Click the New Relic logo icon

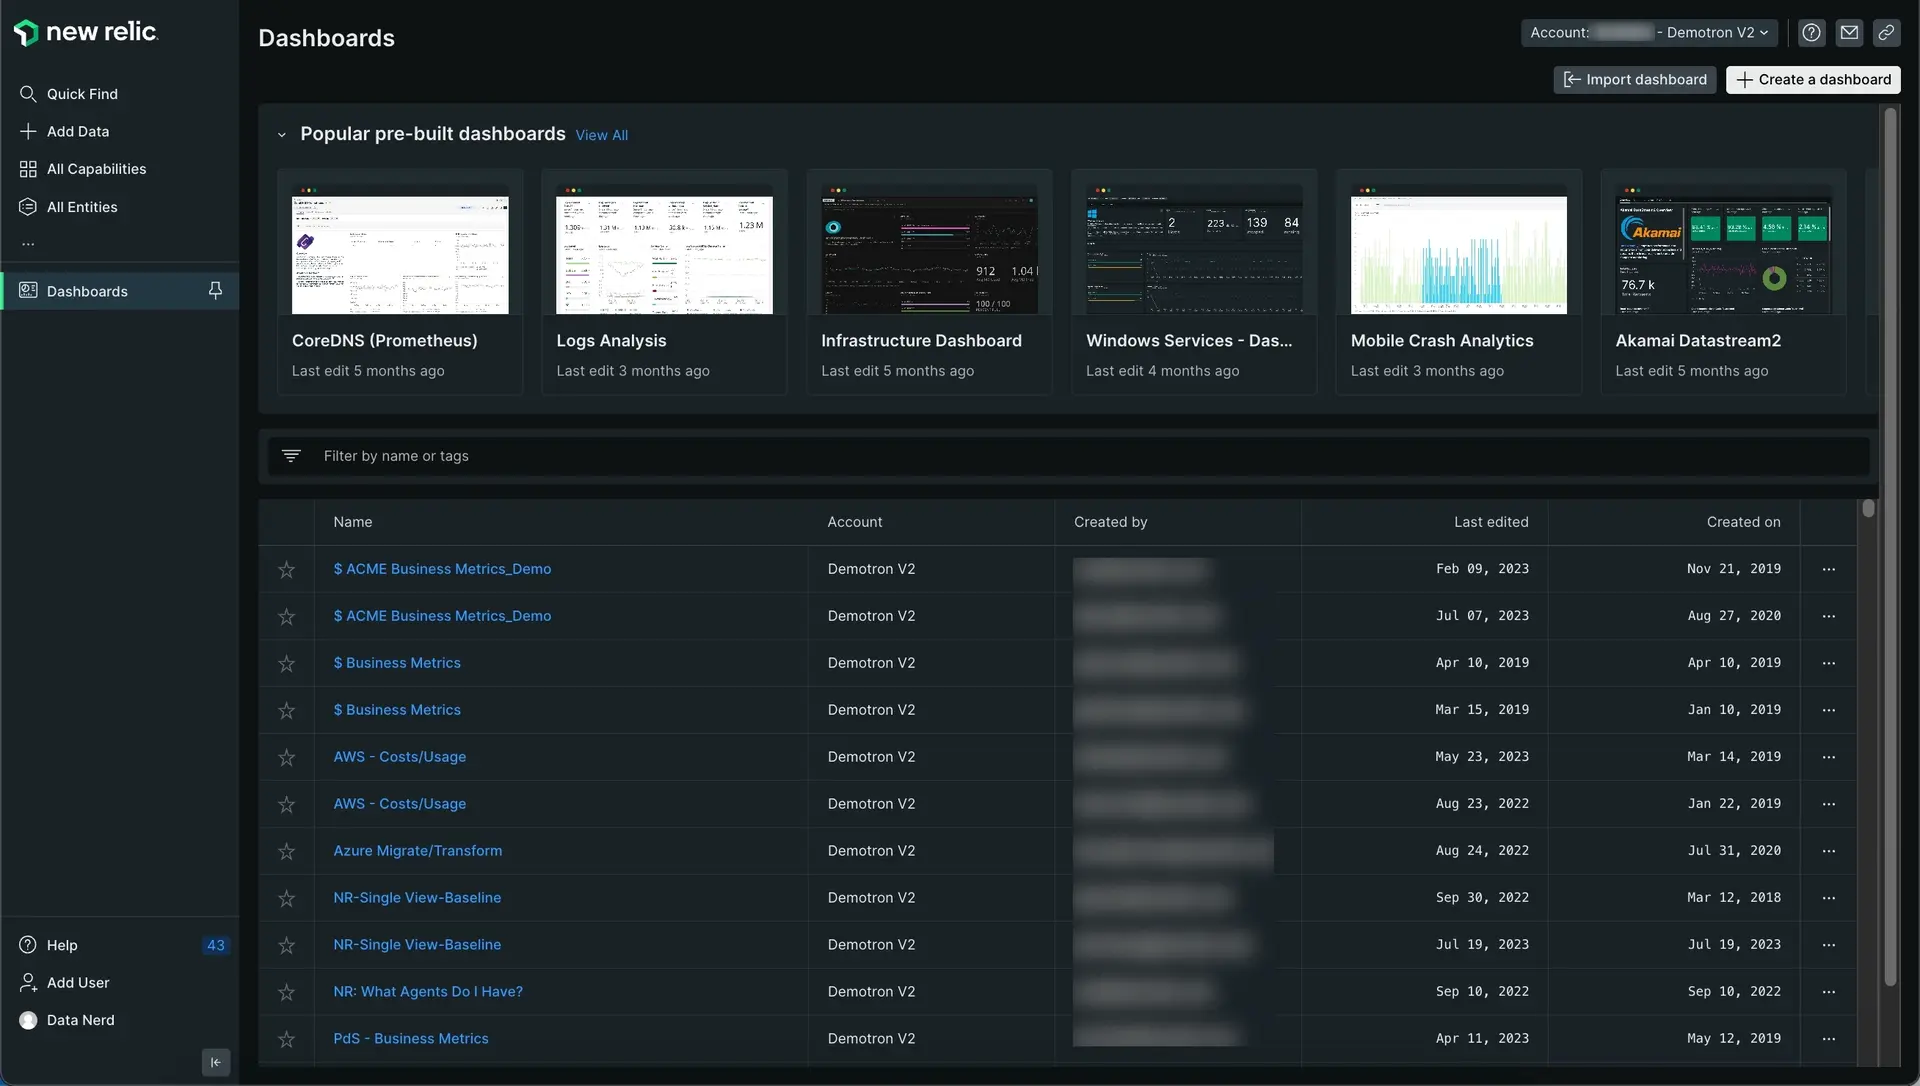(24, 30)
